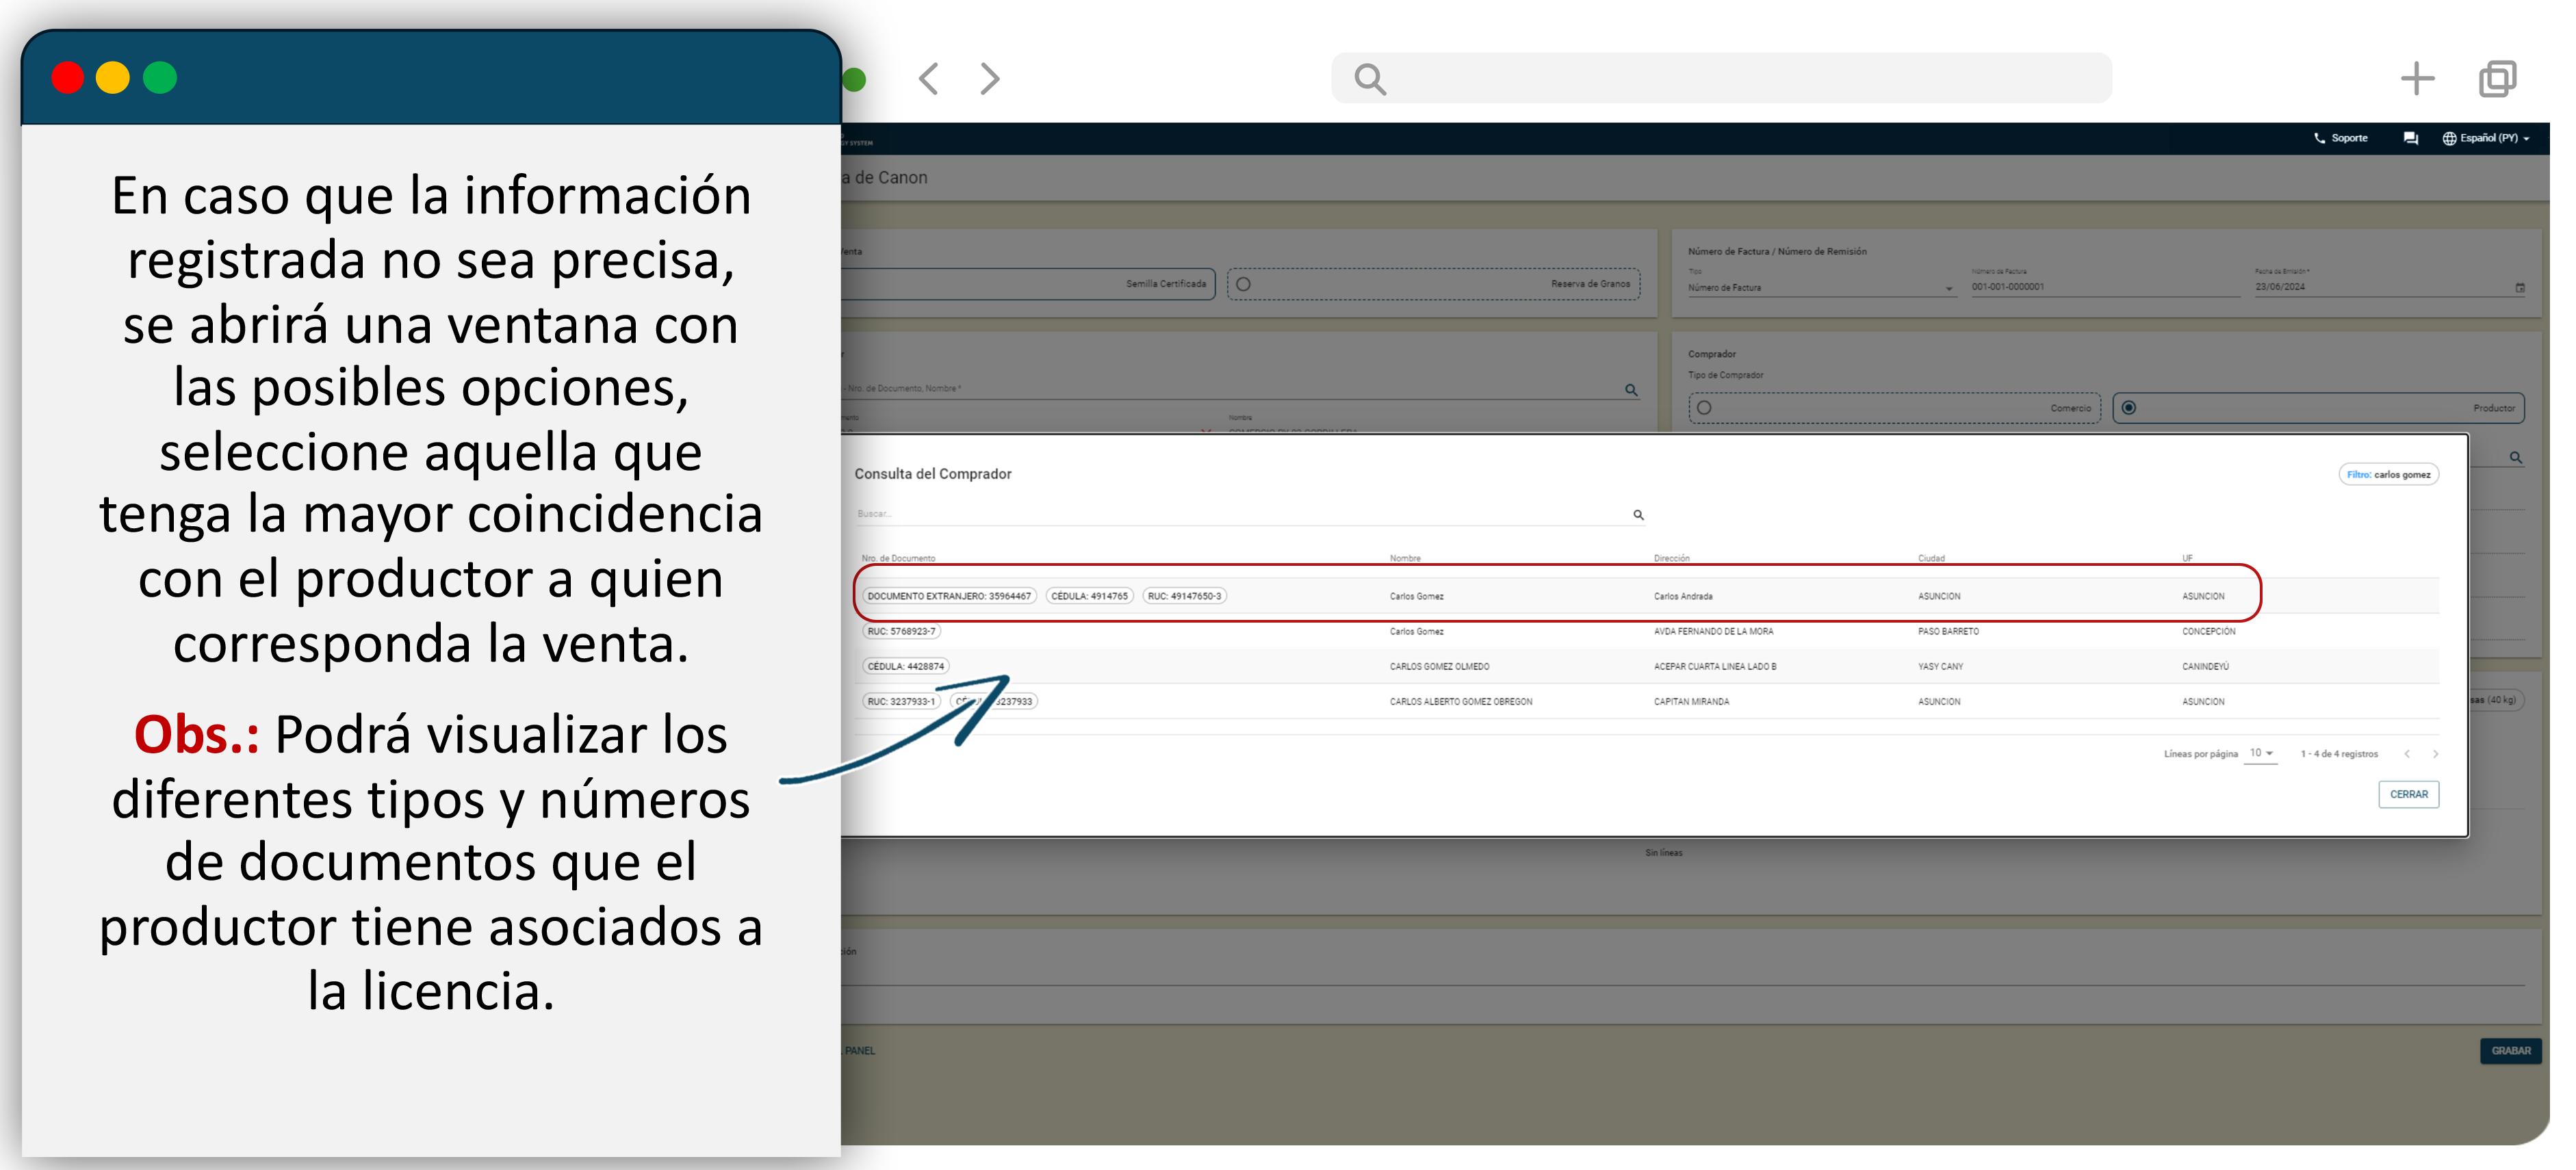2576x1170 pixels.
Task: Click the tab overview windows icon
Action: (2497, 78)
